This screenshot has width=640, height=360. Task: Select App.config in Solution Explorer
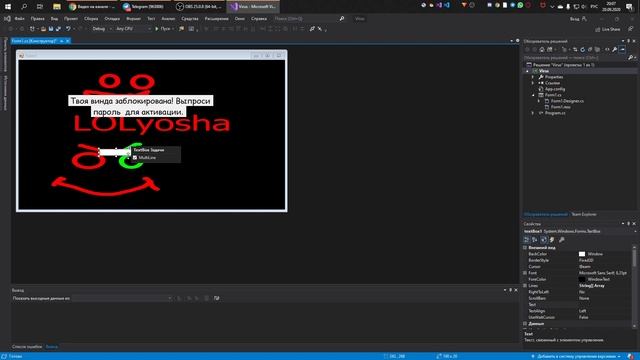[555, 89]
